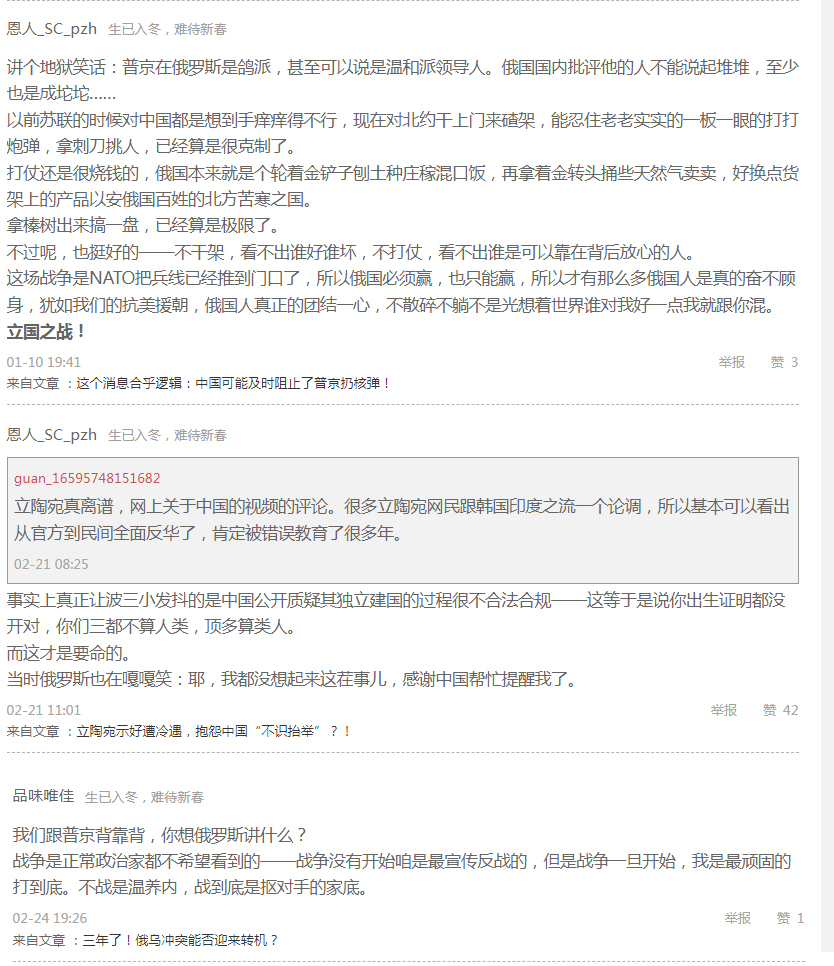Report the 品味唯佳 comment via 举报
This screenshot has width=834, height=966.
737,919
